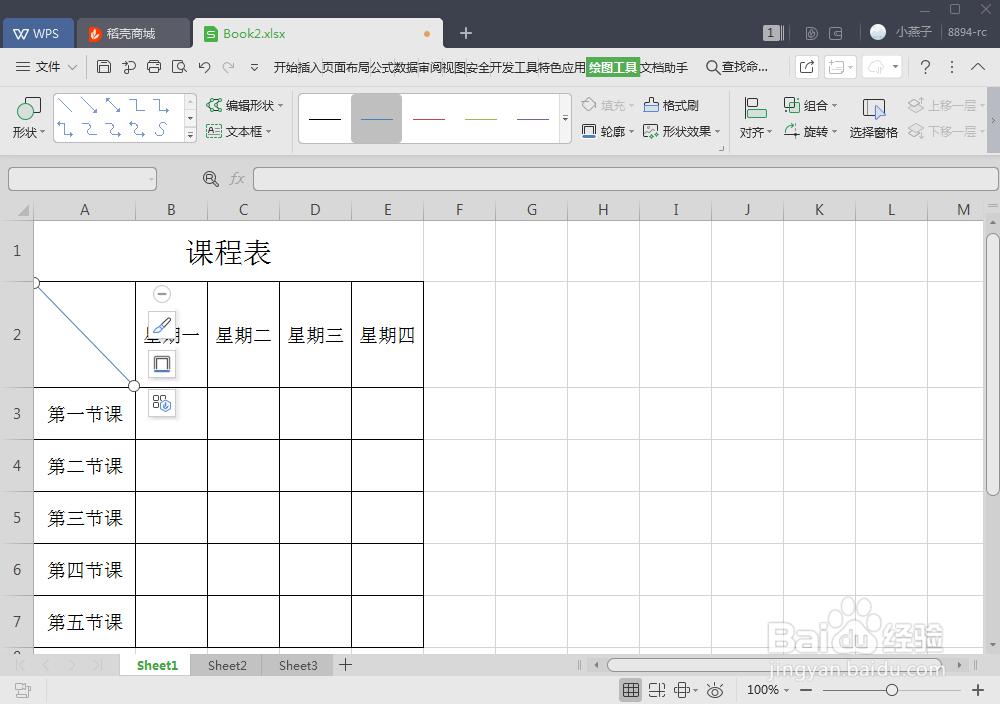Open the 文档助手 tab
Image resolution: width=1000 pixels, height=704 pixels.
tap(664, 67)
